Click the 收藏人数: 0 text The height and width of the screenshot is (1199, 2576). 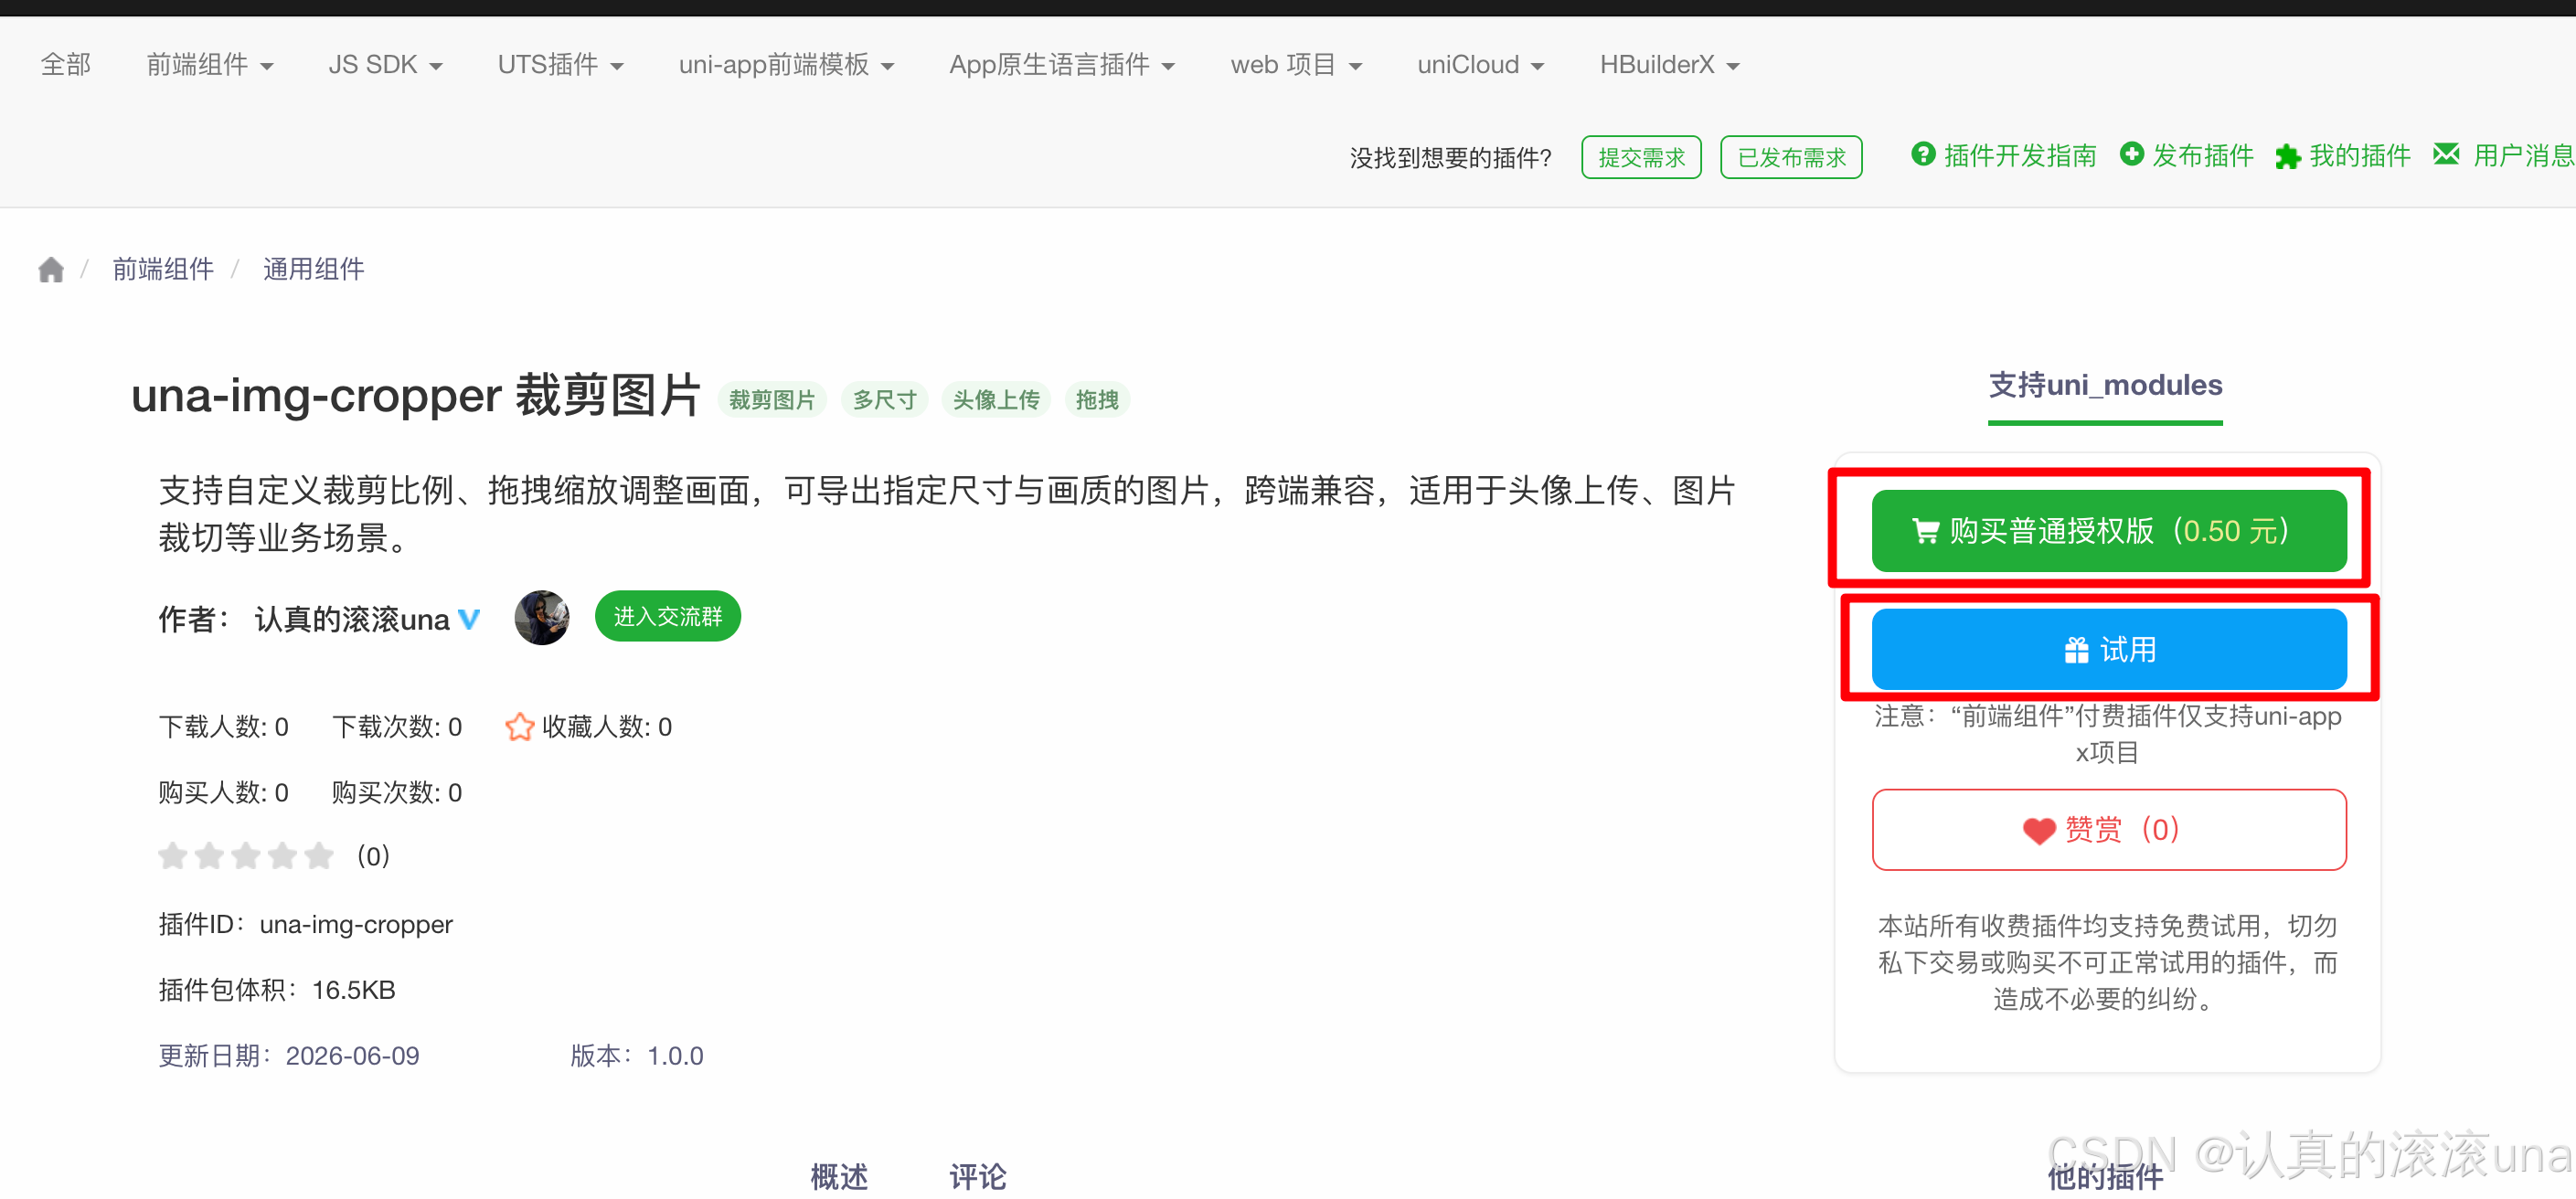coord(607,727)
